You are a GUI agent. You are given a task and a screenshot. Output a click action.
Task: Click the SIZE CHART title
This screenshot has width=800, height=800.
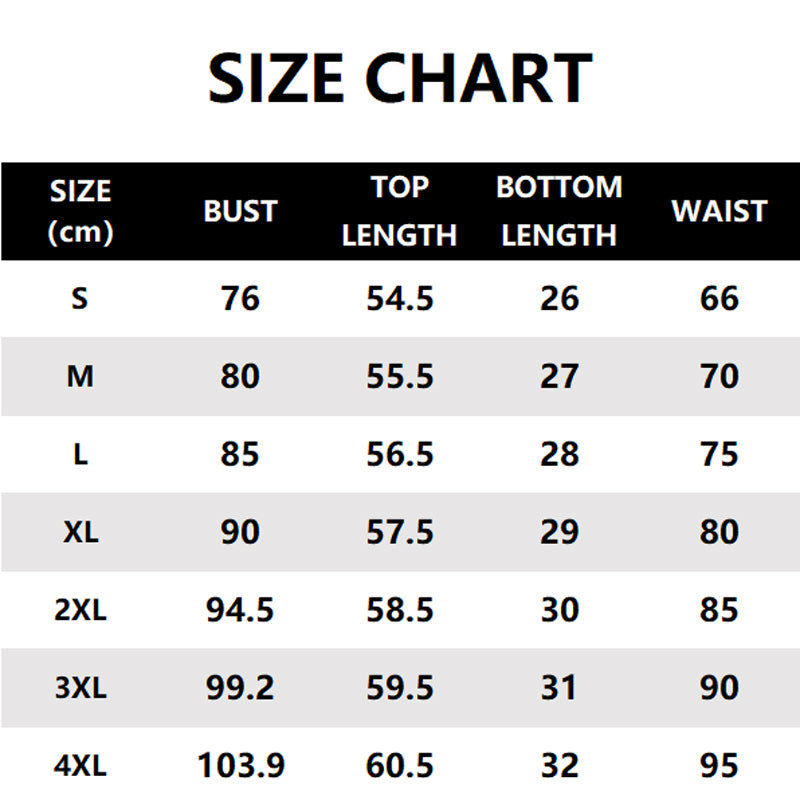coord(400,78)
